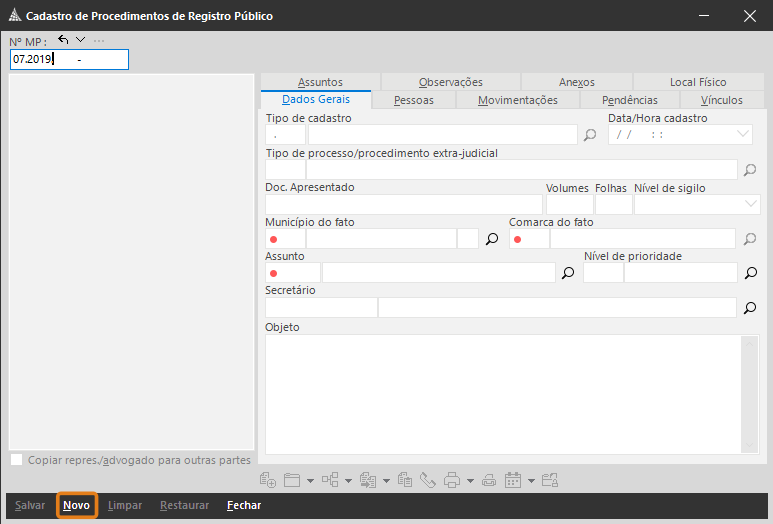Click the Folhas input field
The width and height of the screenshot is (773, 524).
point(614,204)
